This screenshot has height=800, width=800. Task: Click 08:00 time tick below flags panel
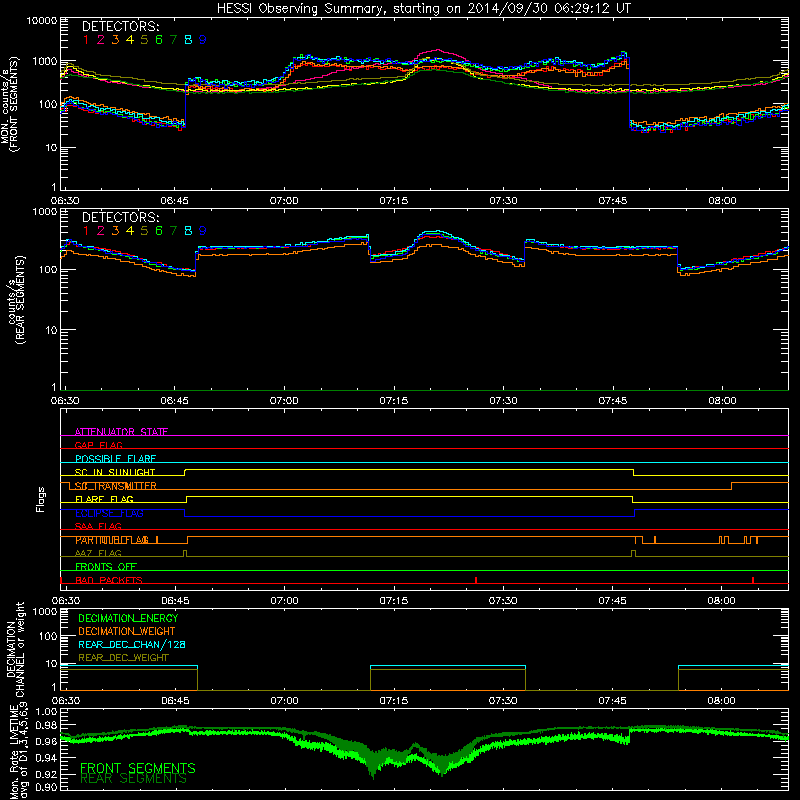pos(722,601)
